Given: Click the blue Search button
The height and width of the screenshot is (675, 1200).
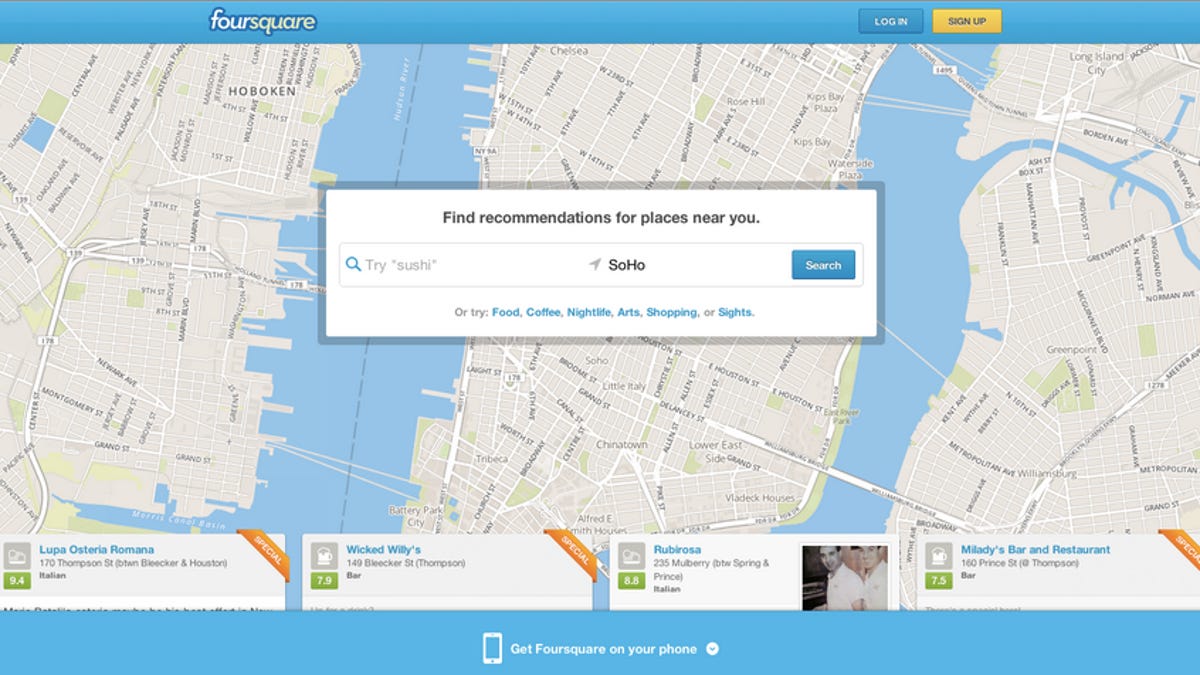Looking at the screenshot, I should point(823,265).
